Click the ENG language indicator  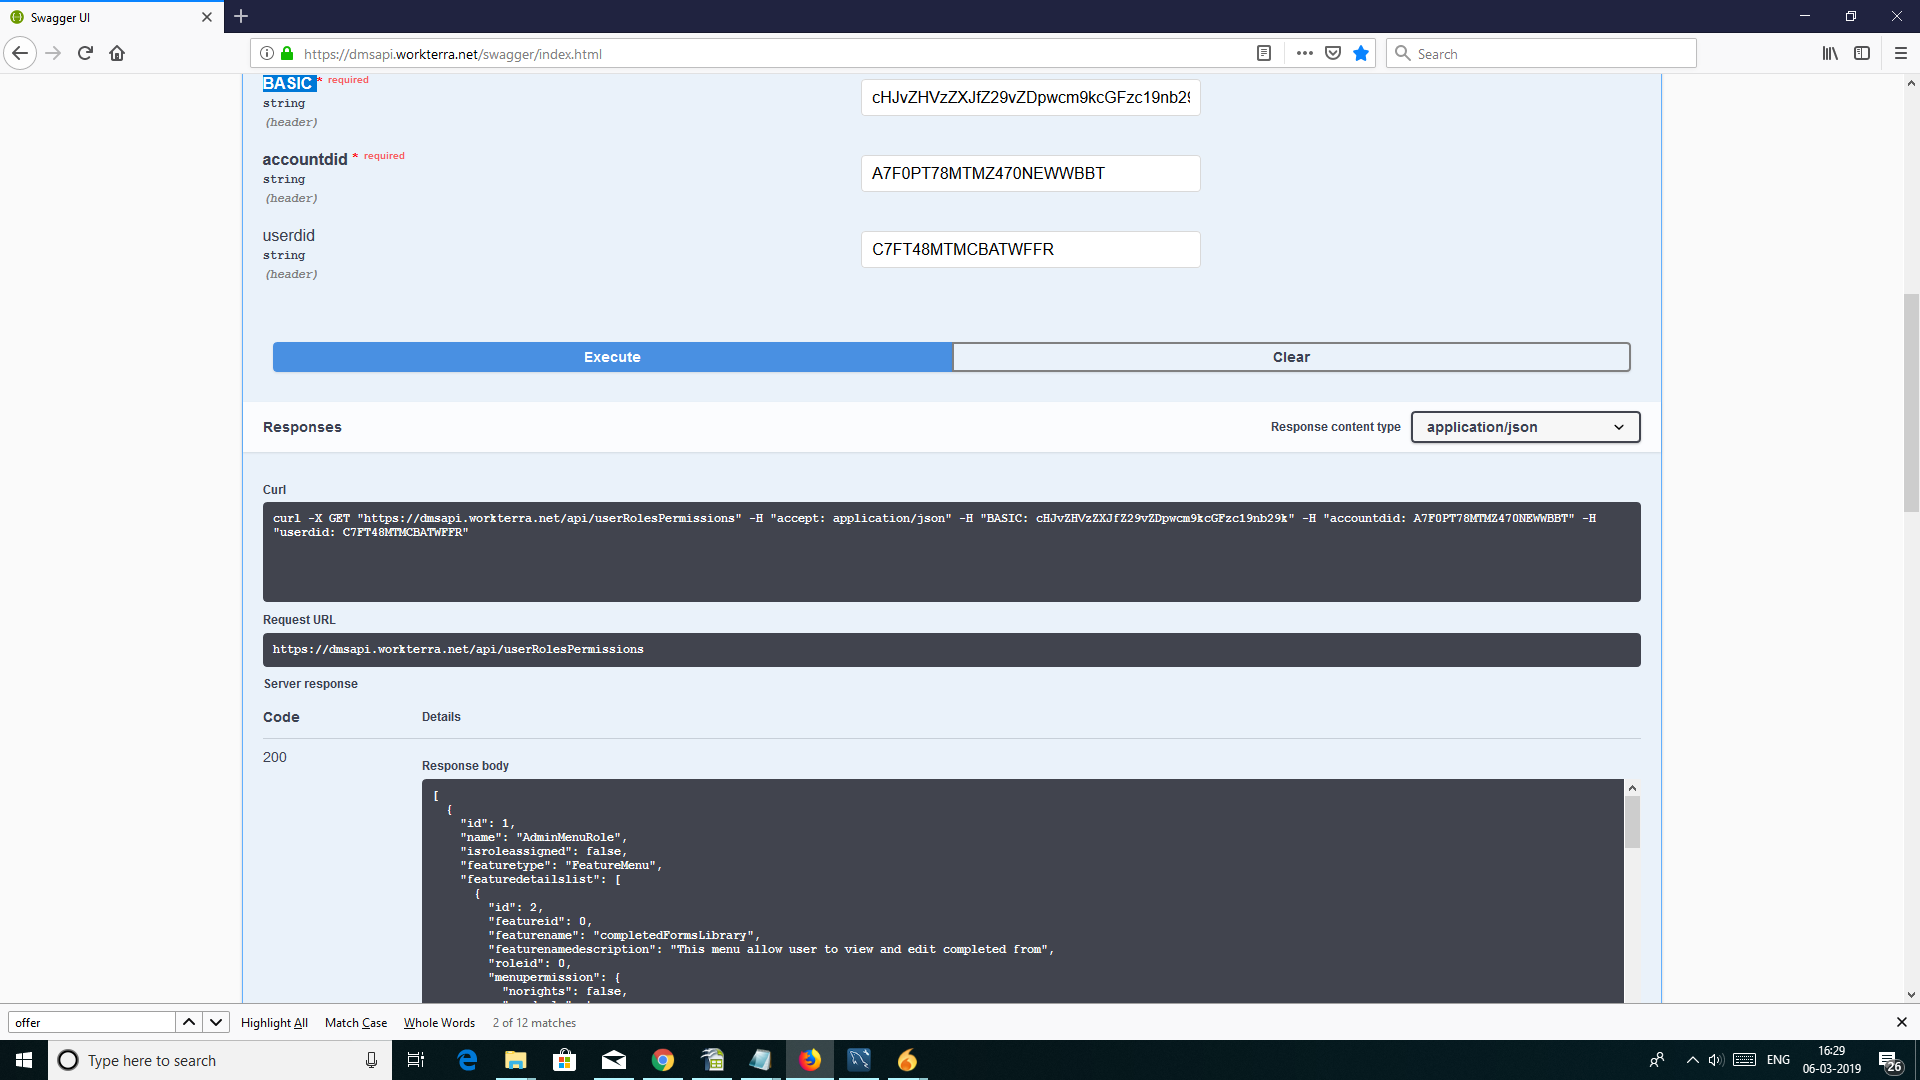(x=1778, y=1060)
